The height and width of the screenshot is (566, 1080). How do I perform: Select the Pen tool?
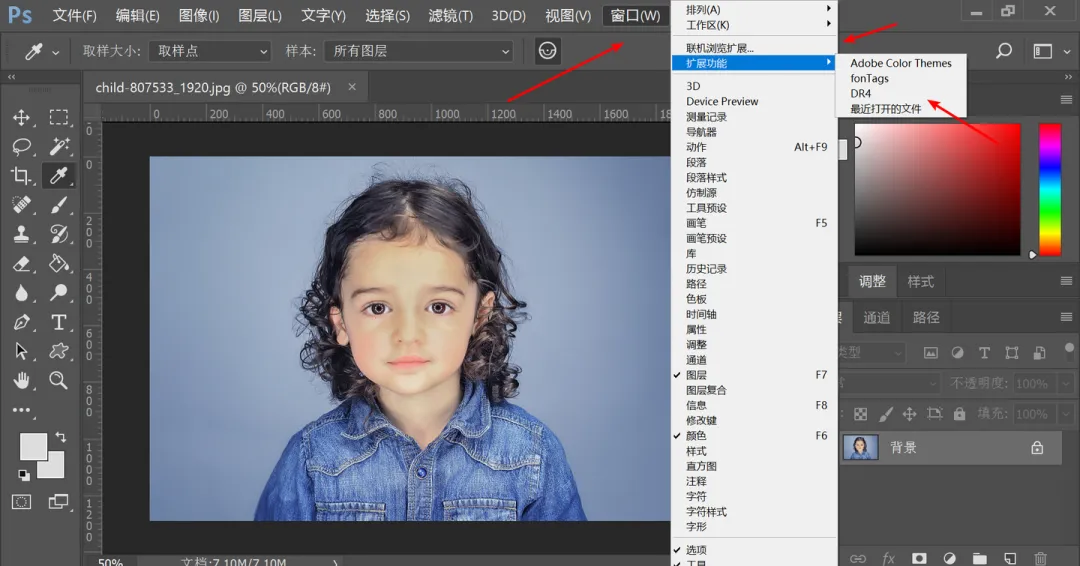[x=21, y=322]
